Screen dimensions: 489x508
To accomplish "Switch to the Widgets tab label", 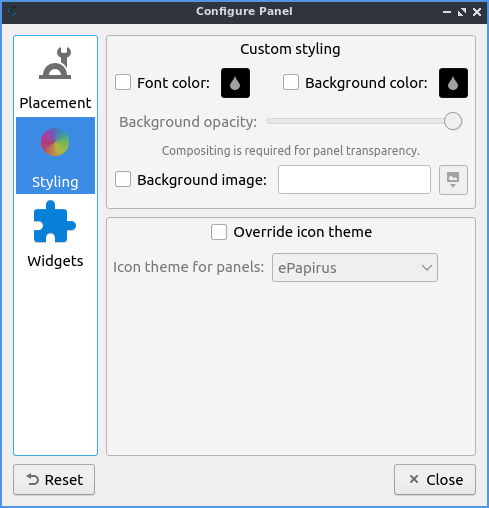I will 55,261.
